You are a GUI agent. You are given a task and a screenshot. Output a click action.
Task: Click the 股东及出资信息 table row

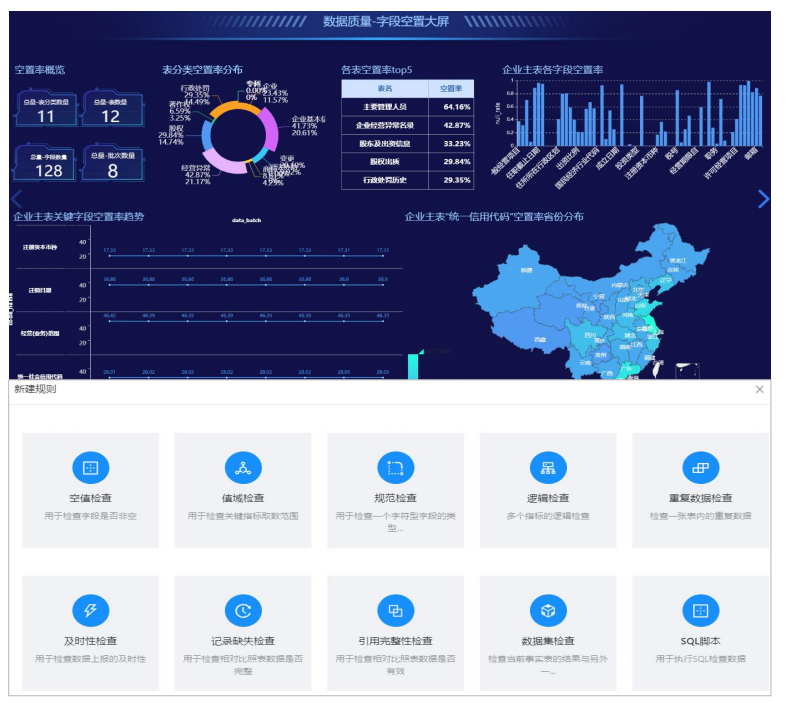click(x=408, y=143)
